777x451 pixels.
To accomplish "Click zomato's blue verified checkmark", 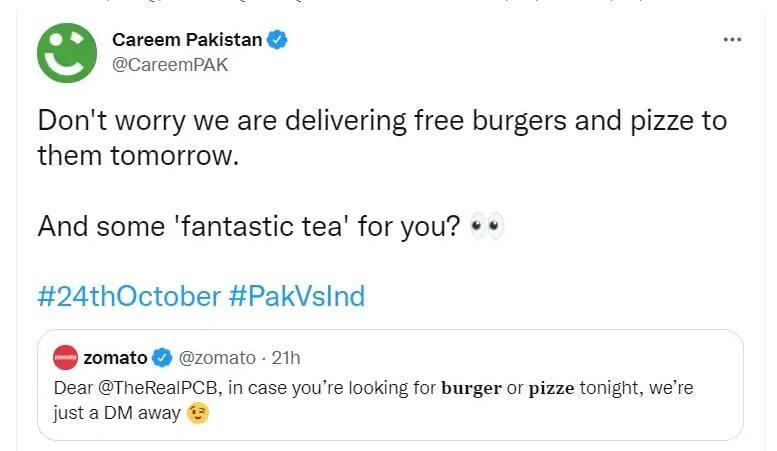I will click(x=162, y=357).
